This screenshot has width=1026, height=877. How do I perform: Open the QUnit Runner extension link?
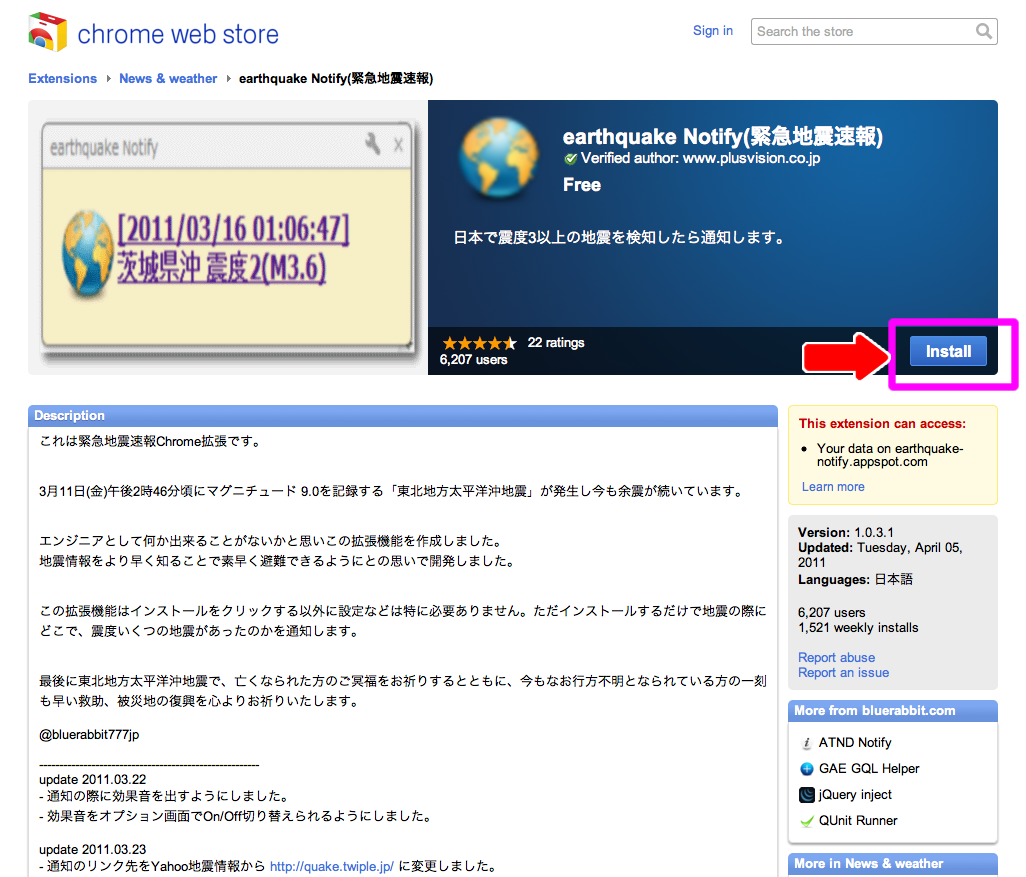[858, 821]
